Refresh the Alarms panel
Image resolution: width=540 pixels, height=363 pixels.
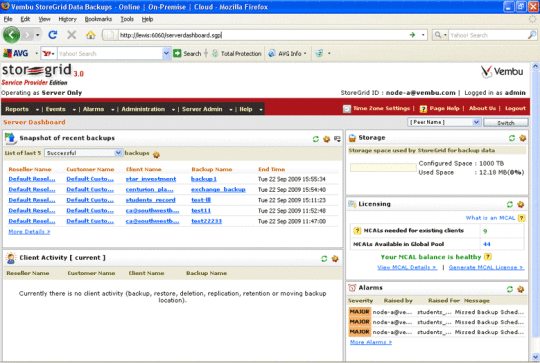coord(510,289)
